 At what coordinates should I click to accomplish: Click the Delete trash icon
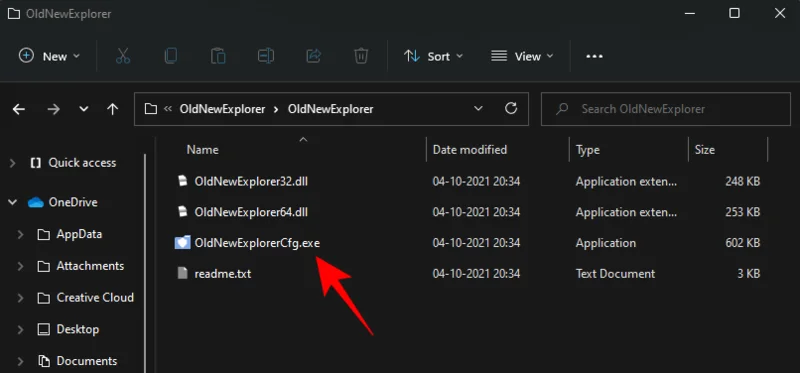click(x=361, y=56)
